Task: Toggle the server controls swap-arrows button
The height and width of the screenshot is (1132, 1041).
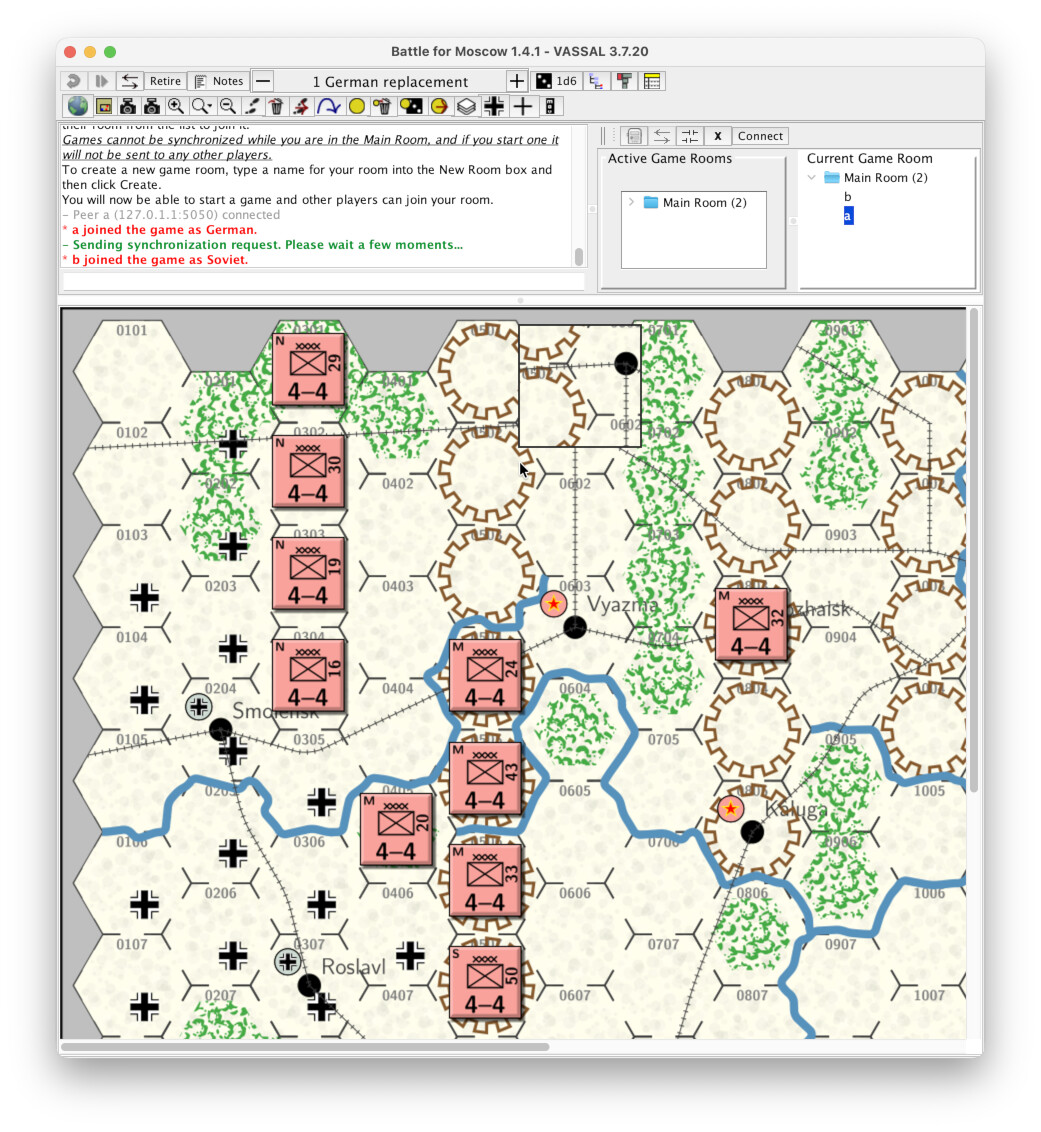Action: pos(661,136)
